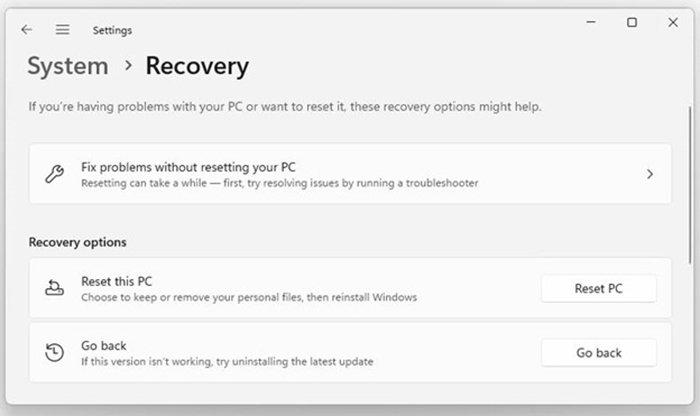Expand the Fix problems chevron arrow
This screenshot has width=700, height=416.
[x=650, y=174]
